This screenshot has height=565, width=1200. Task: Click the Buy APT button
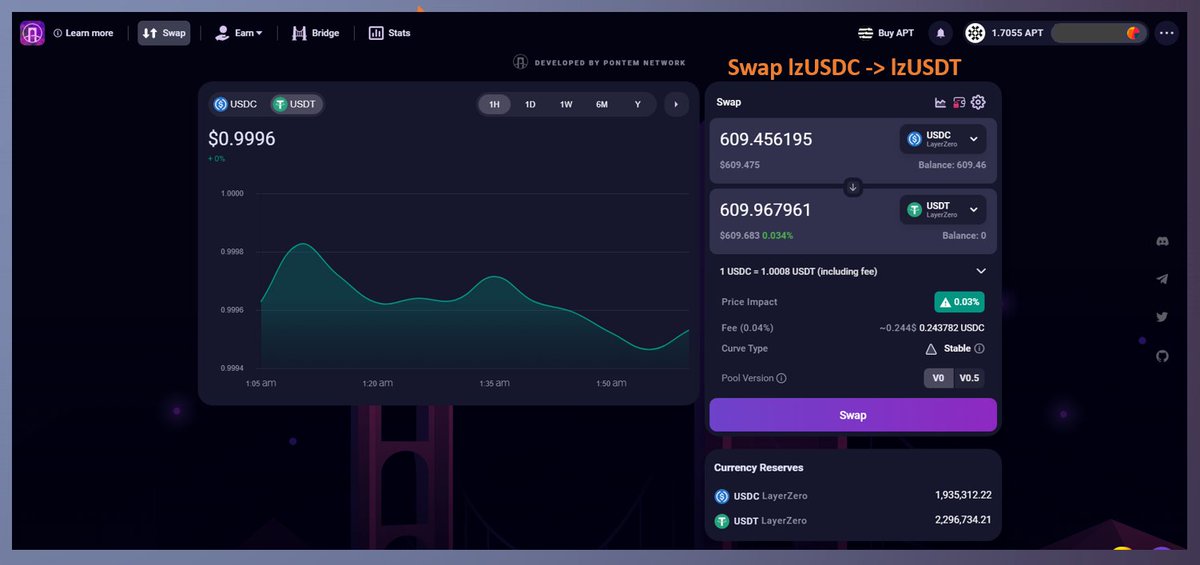click(886, 33)
